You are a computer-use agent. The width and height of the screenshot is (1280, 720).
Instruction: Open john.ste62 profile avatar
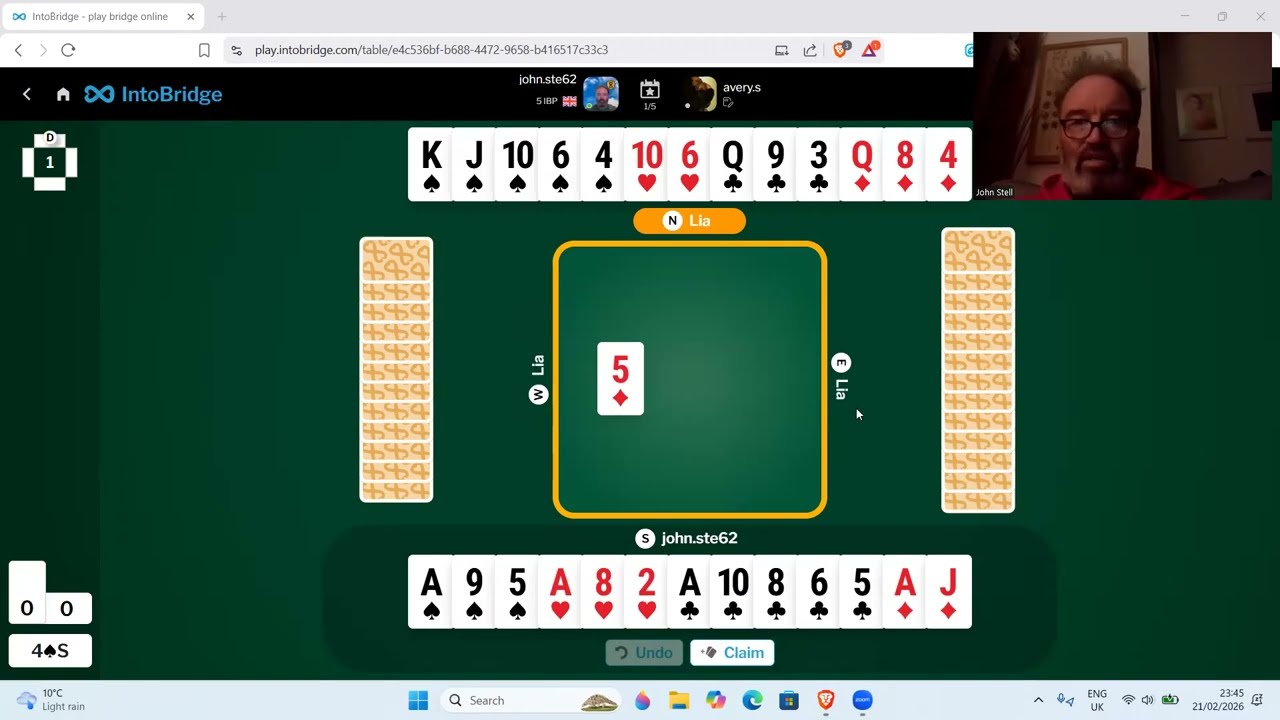(601, 94)
